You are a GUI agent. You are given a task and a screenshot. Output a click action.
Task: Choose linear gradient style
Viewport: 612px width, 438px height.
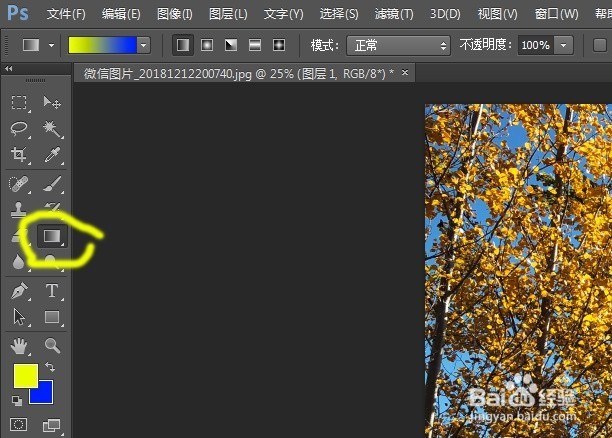click(183, 45)
